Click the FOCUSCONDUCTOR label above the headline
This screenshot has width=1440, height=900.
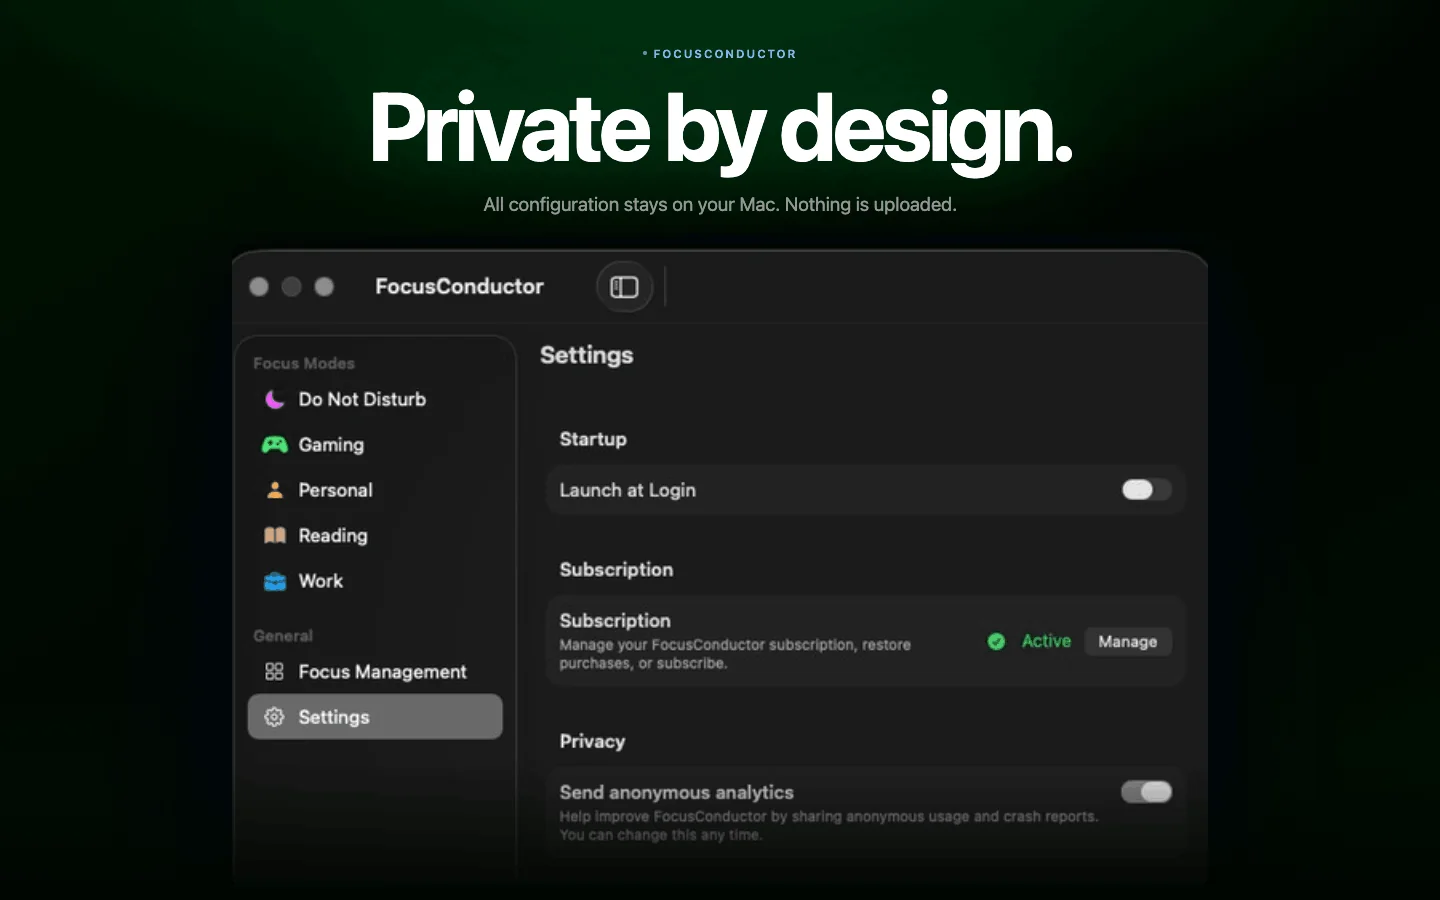click(725, 54)
